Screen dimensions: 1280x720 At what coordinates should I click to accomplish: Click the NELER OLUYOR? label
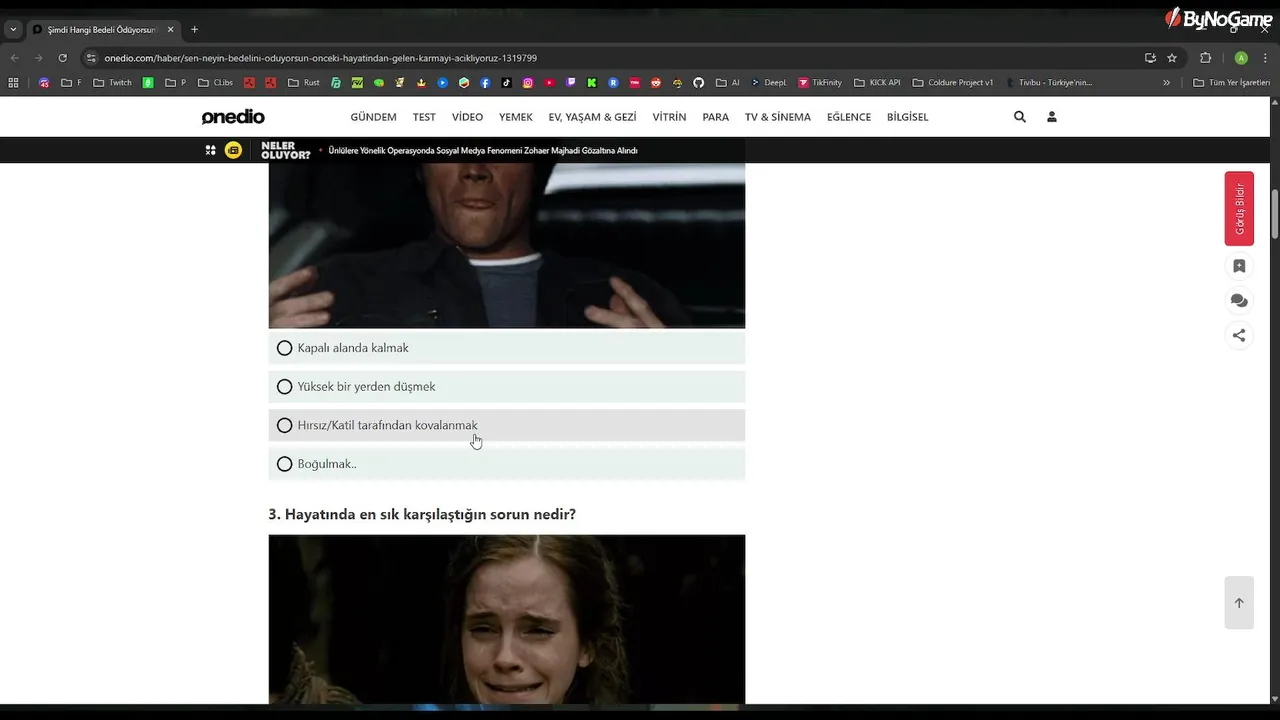click(x=286, y=151)
